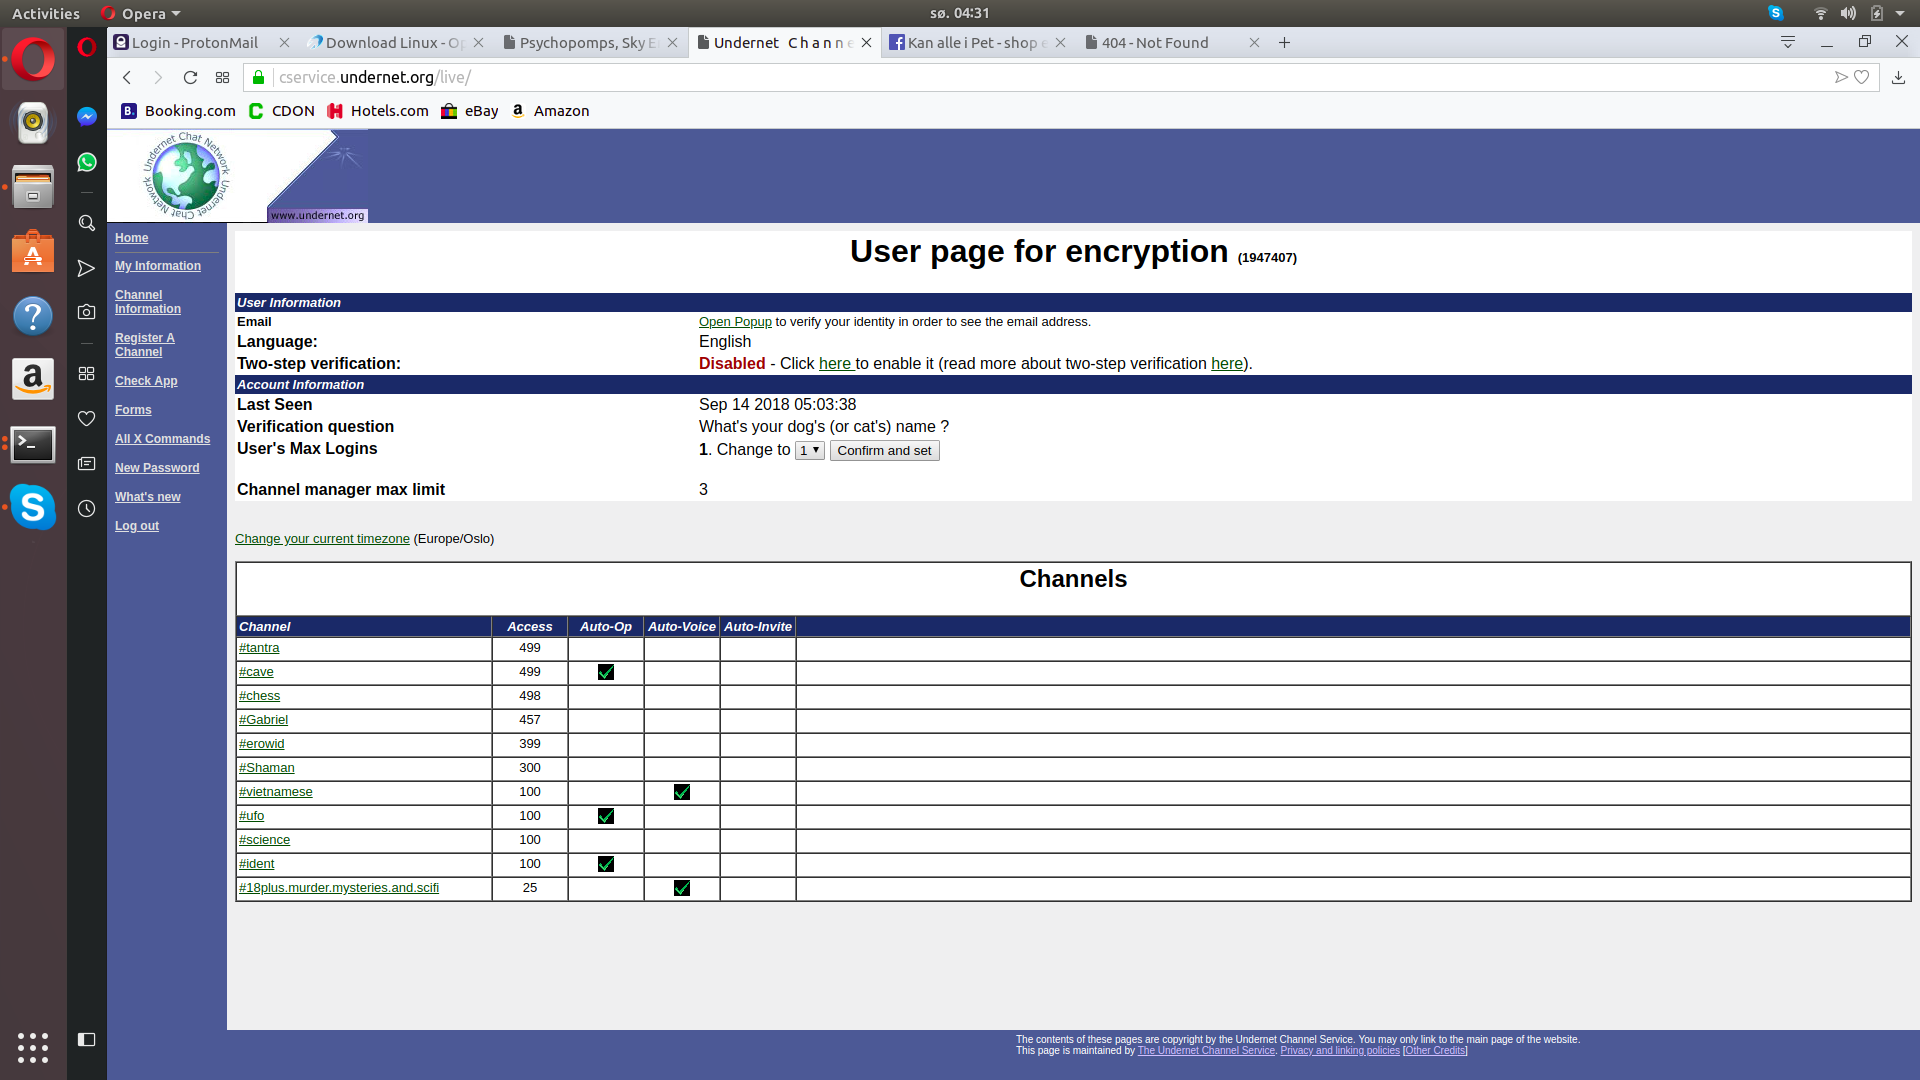Open New Password in side menu
Screen dimensions: 1920x1080
157,468
